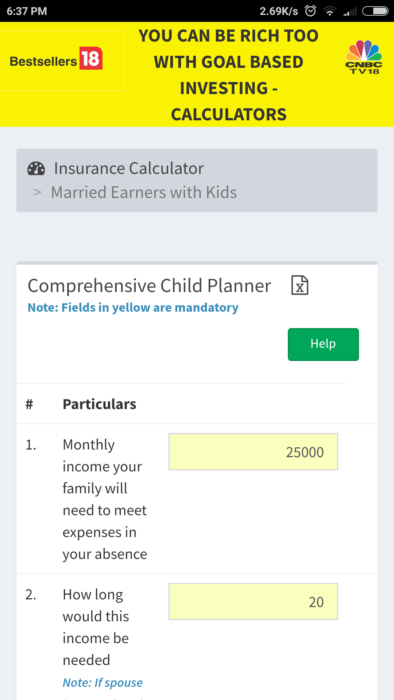
Task: Tap the duration field showing 20
Action: pyautogui.click(x=253, y=601)
